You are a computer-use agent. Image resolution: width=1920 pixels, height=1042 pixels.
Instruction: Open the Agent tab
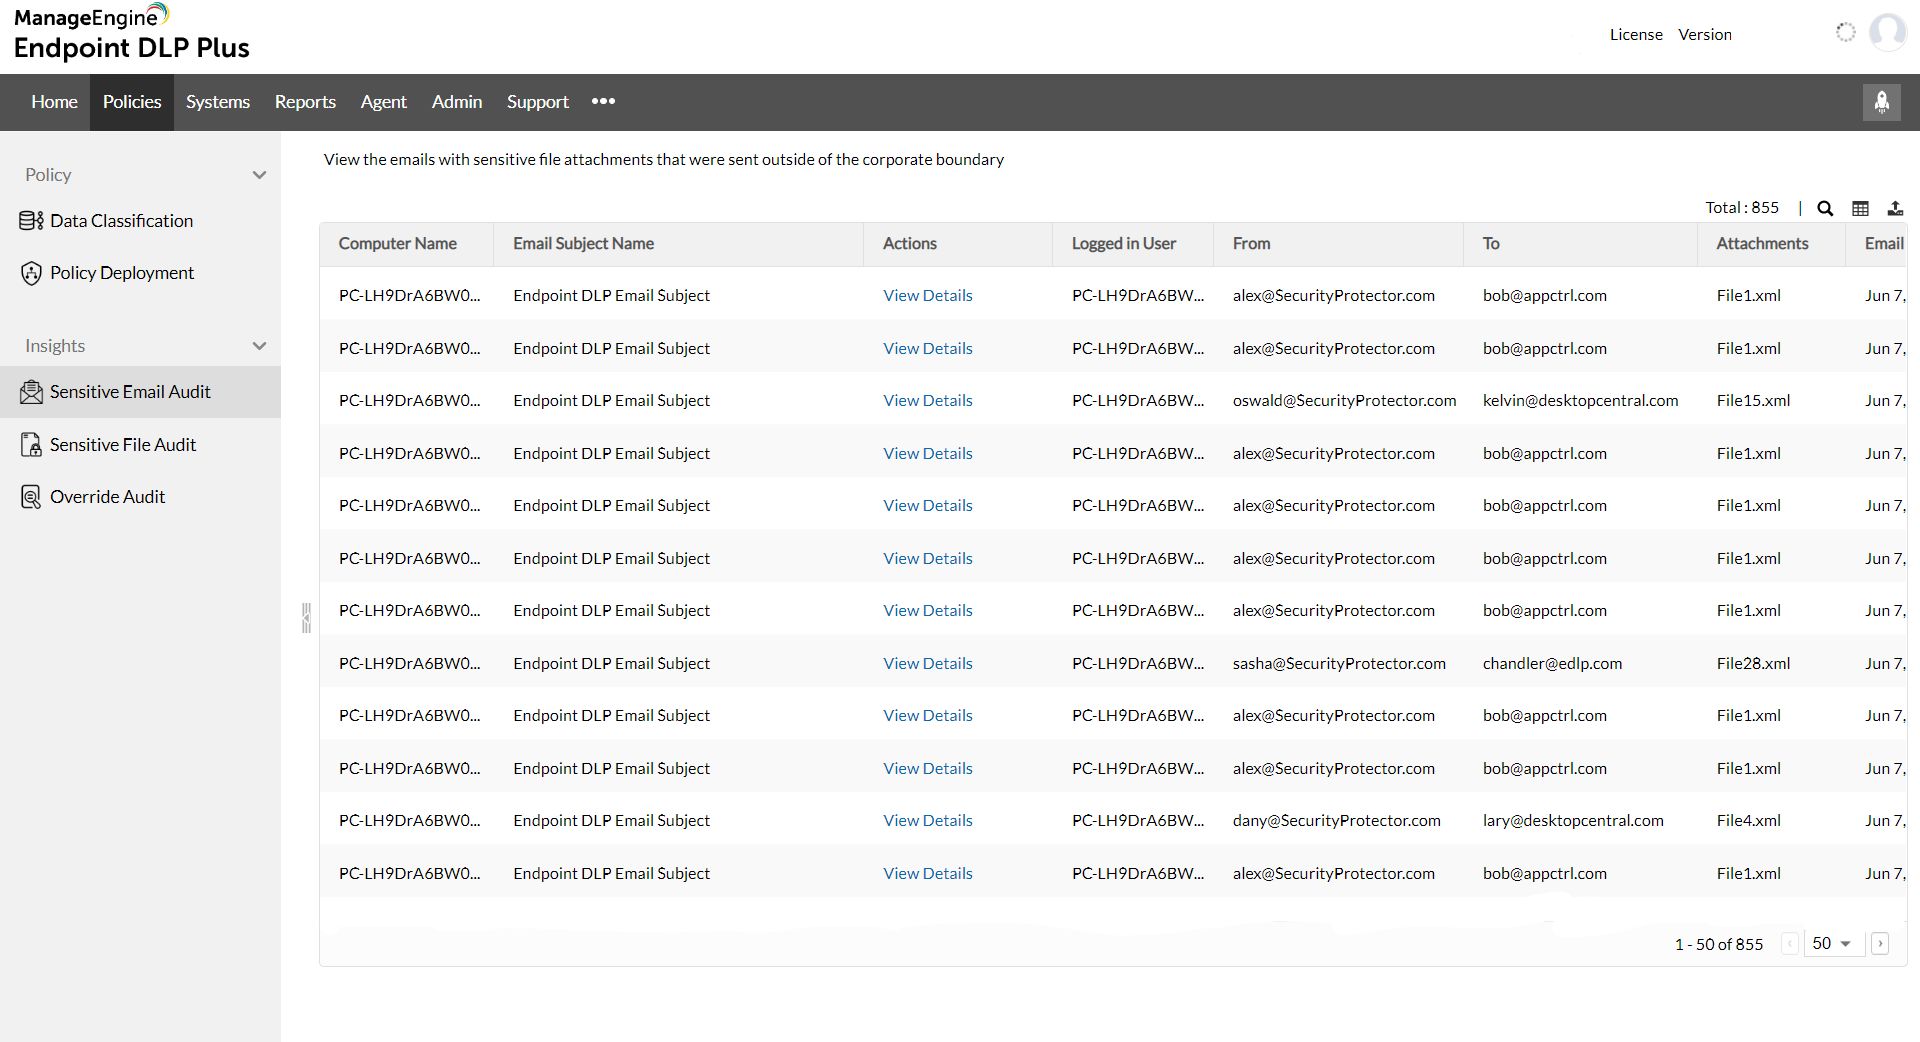(384, 102)
